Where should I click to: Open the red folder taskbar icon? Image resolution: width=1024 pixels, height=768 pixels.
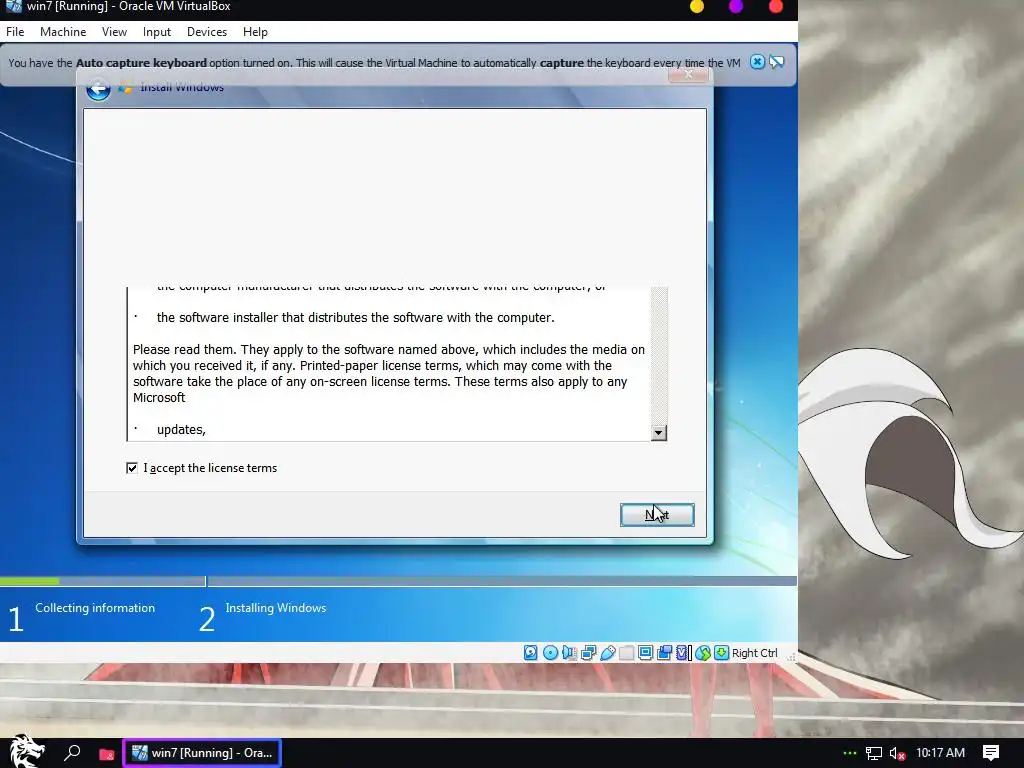(x=106, y=754)
